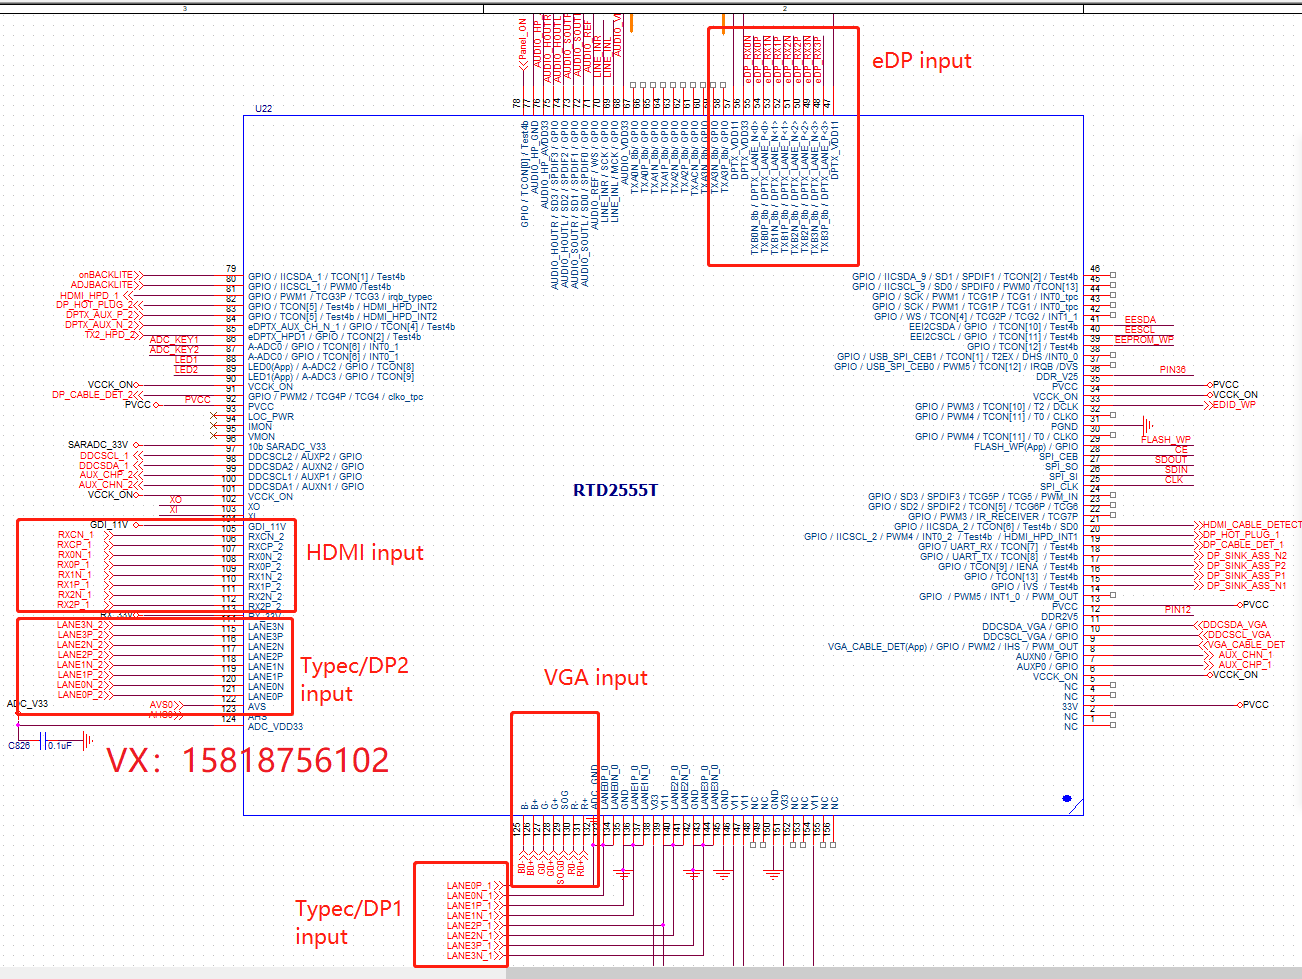1302x979 pixels.
Task: Select the red FLASH_WP net label
Action: click(x=1166, y=440)
